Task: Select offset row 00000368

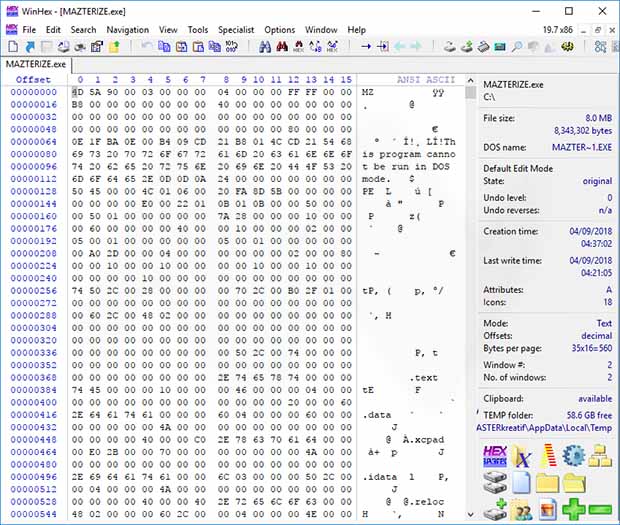Action: (x=33, y=378)
